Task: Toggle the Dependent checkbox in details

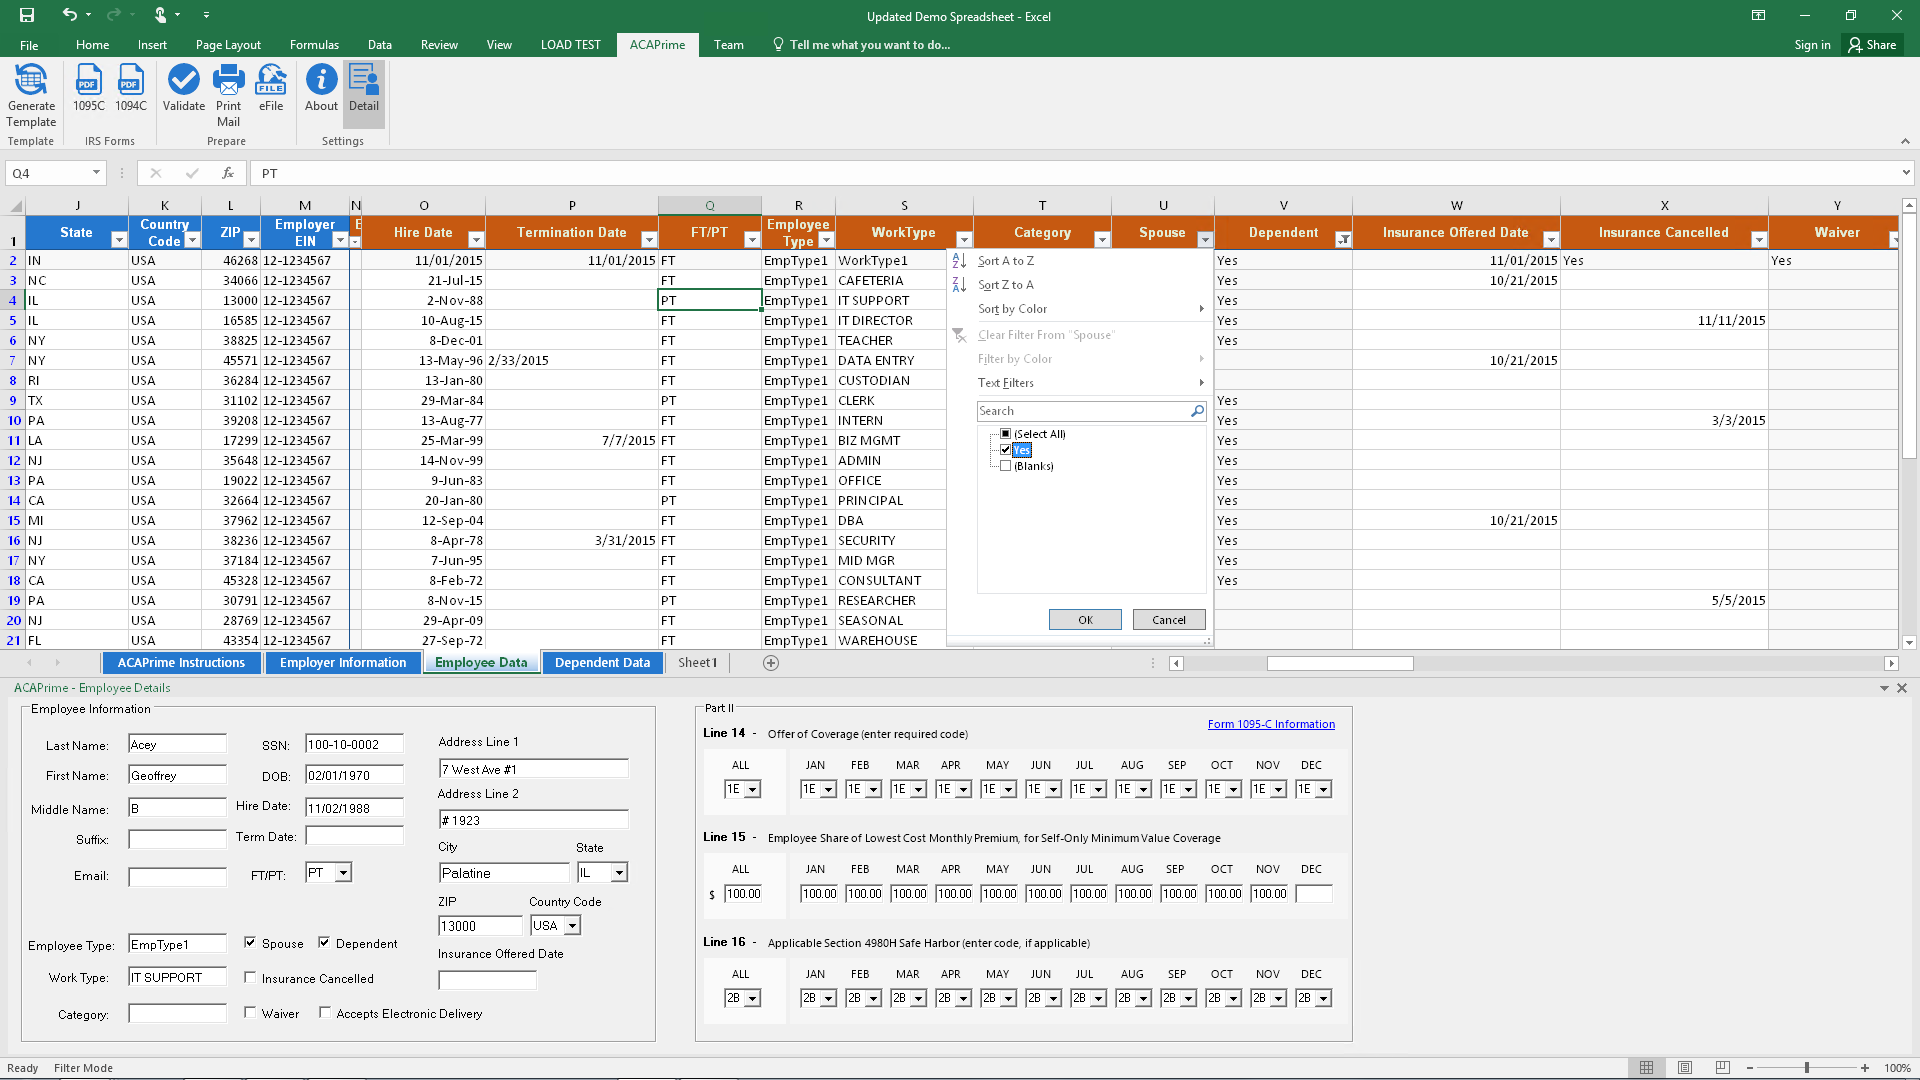Action: [x=324, y=942]
